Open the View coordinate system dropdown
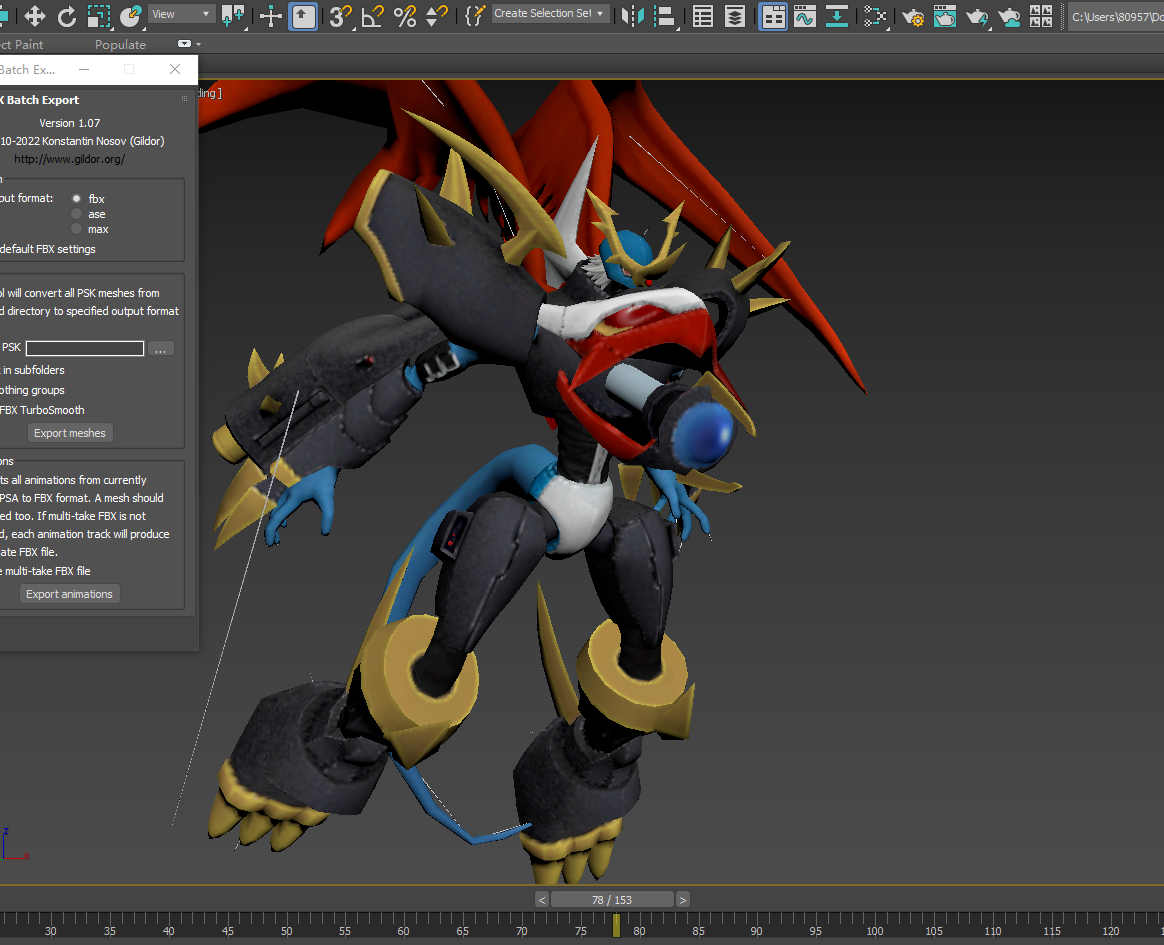The image size is (1164, 945). tap(180, 14)
